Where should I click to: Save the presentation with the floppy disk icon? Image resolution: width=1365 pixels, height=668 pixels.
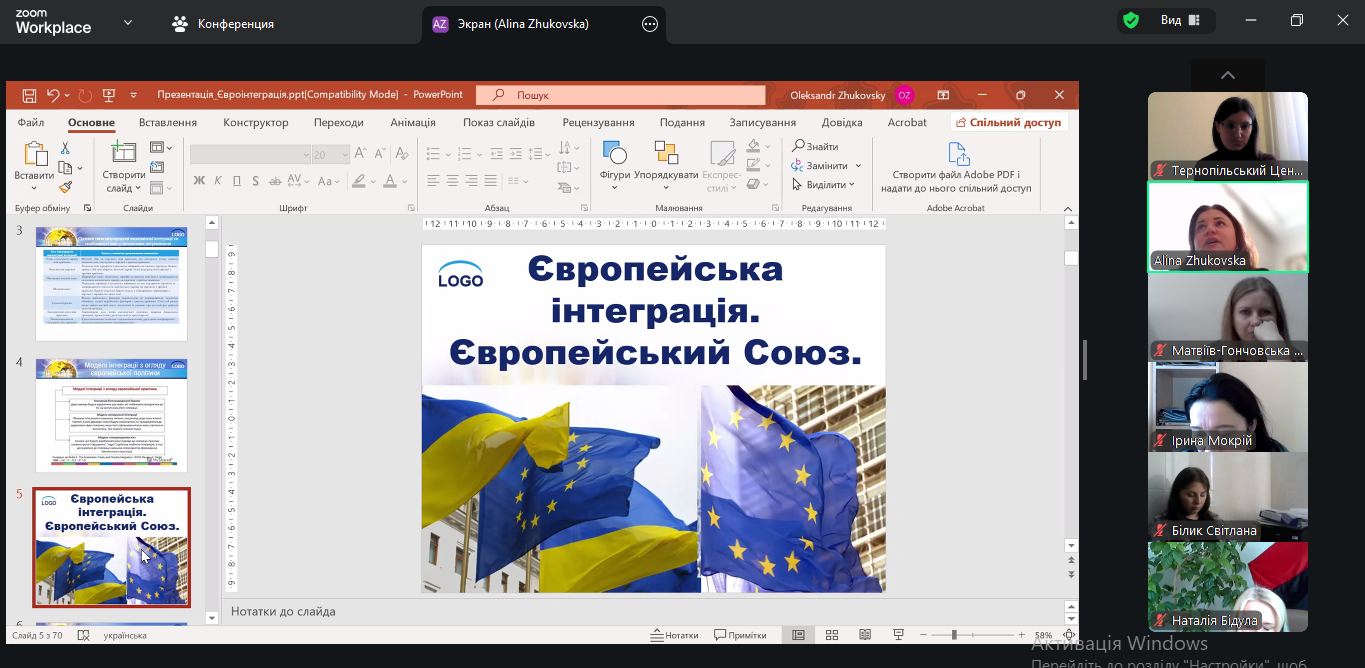coord(30,95)
